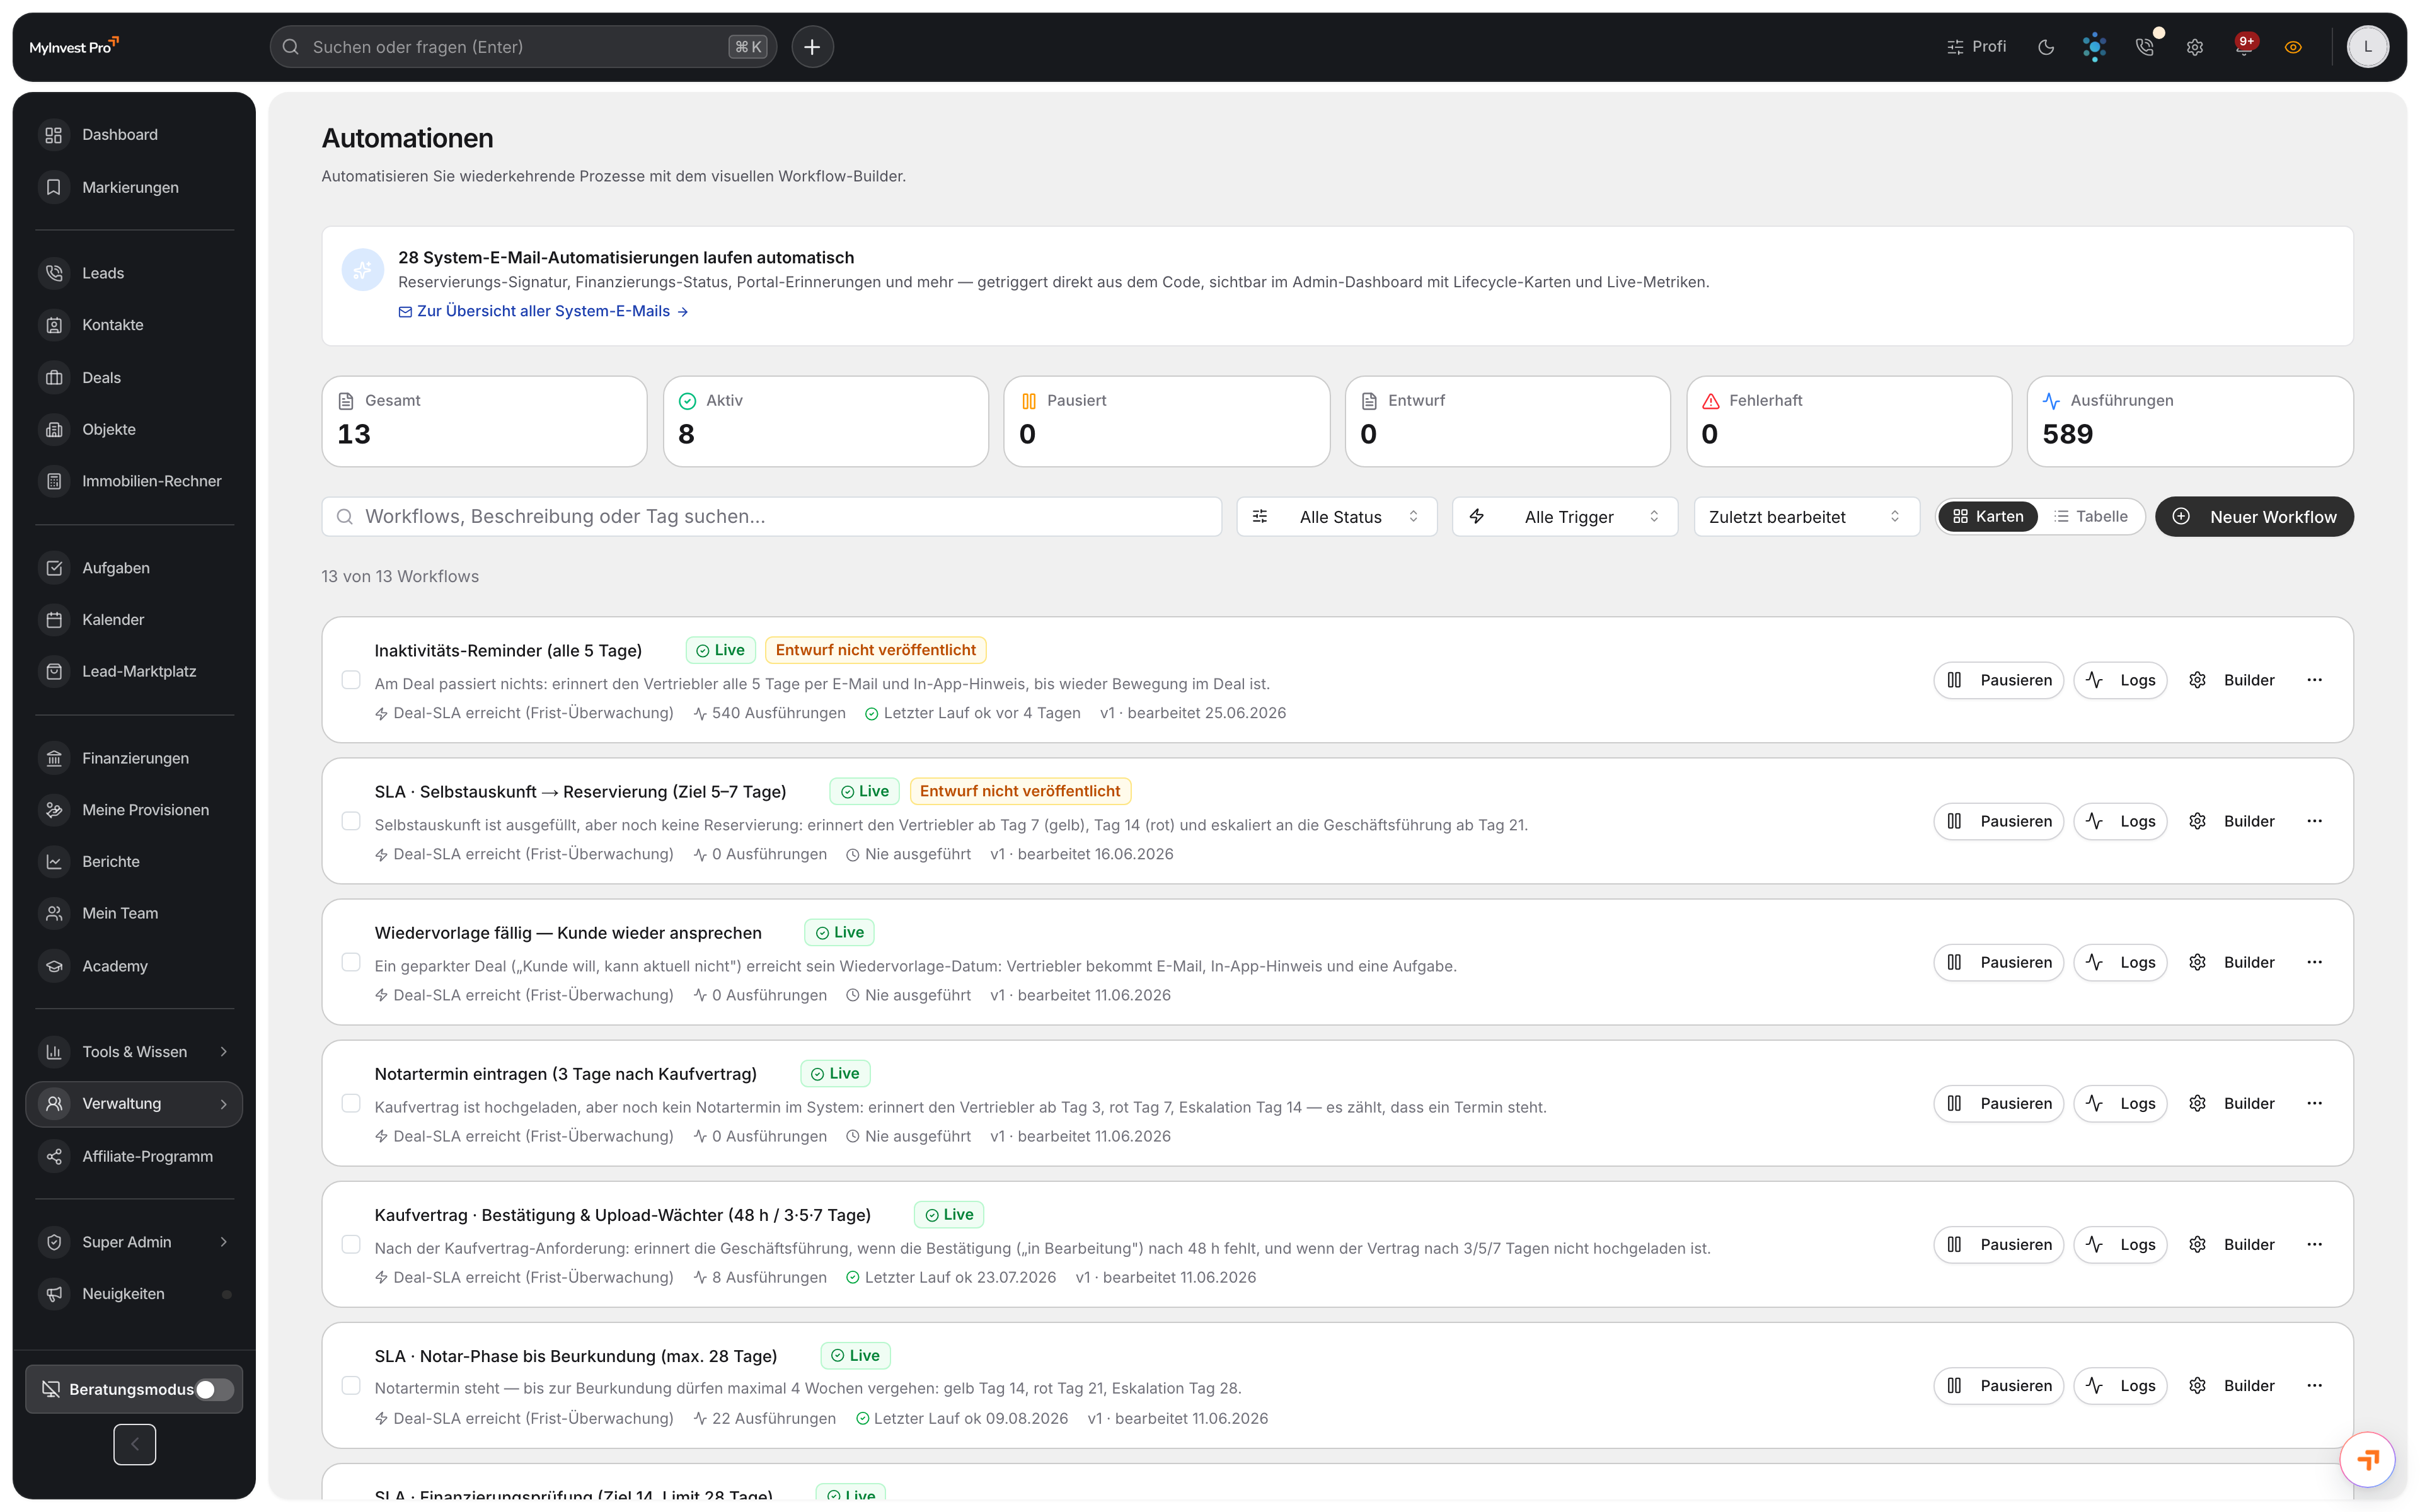The width and height of the screenshot is (2420, 1512).
Task: Filter by the Aktiv stat card
Action: click(825, 421)
